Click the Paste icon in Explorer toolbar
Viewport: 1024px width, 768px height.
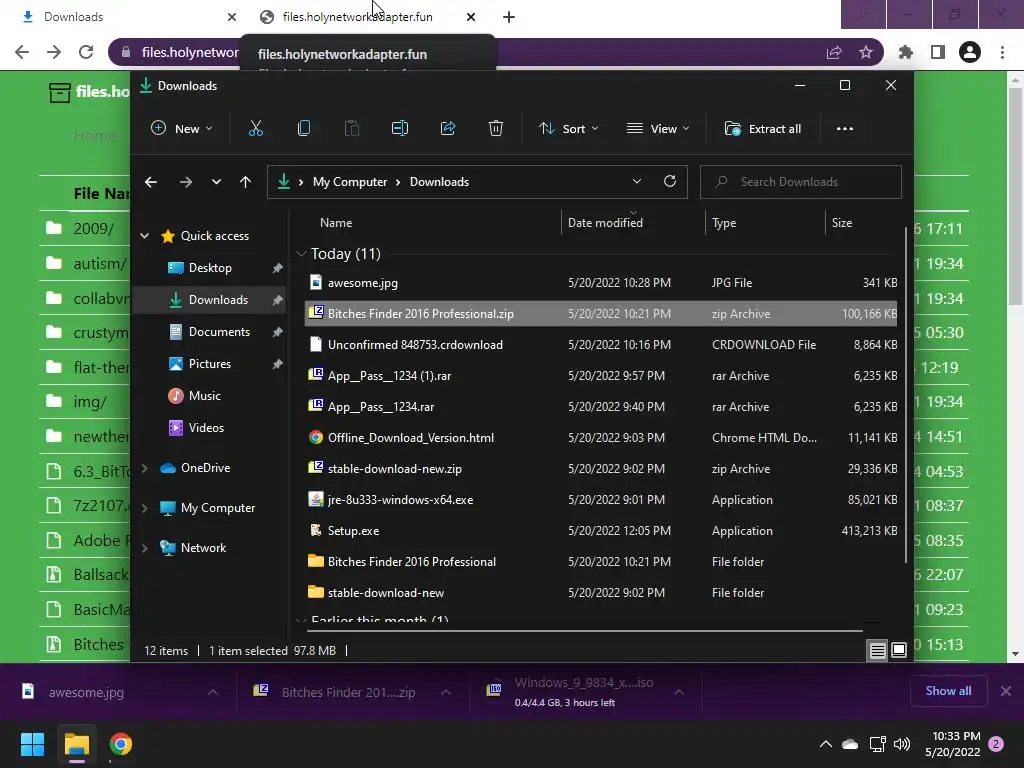(x=351, y=129)
